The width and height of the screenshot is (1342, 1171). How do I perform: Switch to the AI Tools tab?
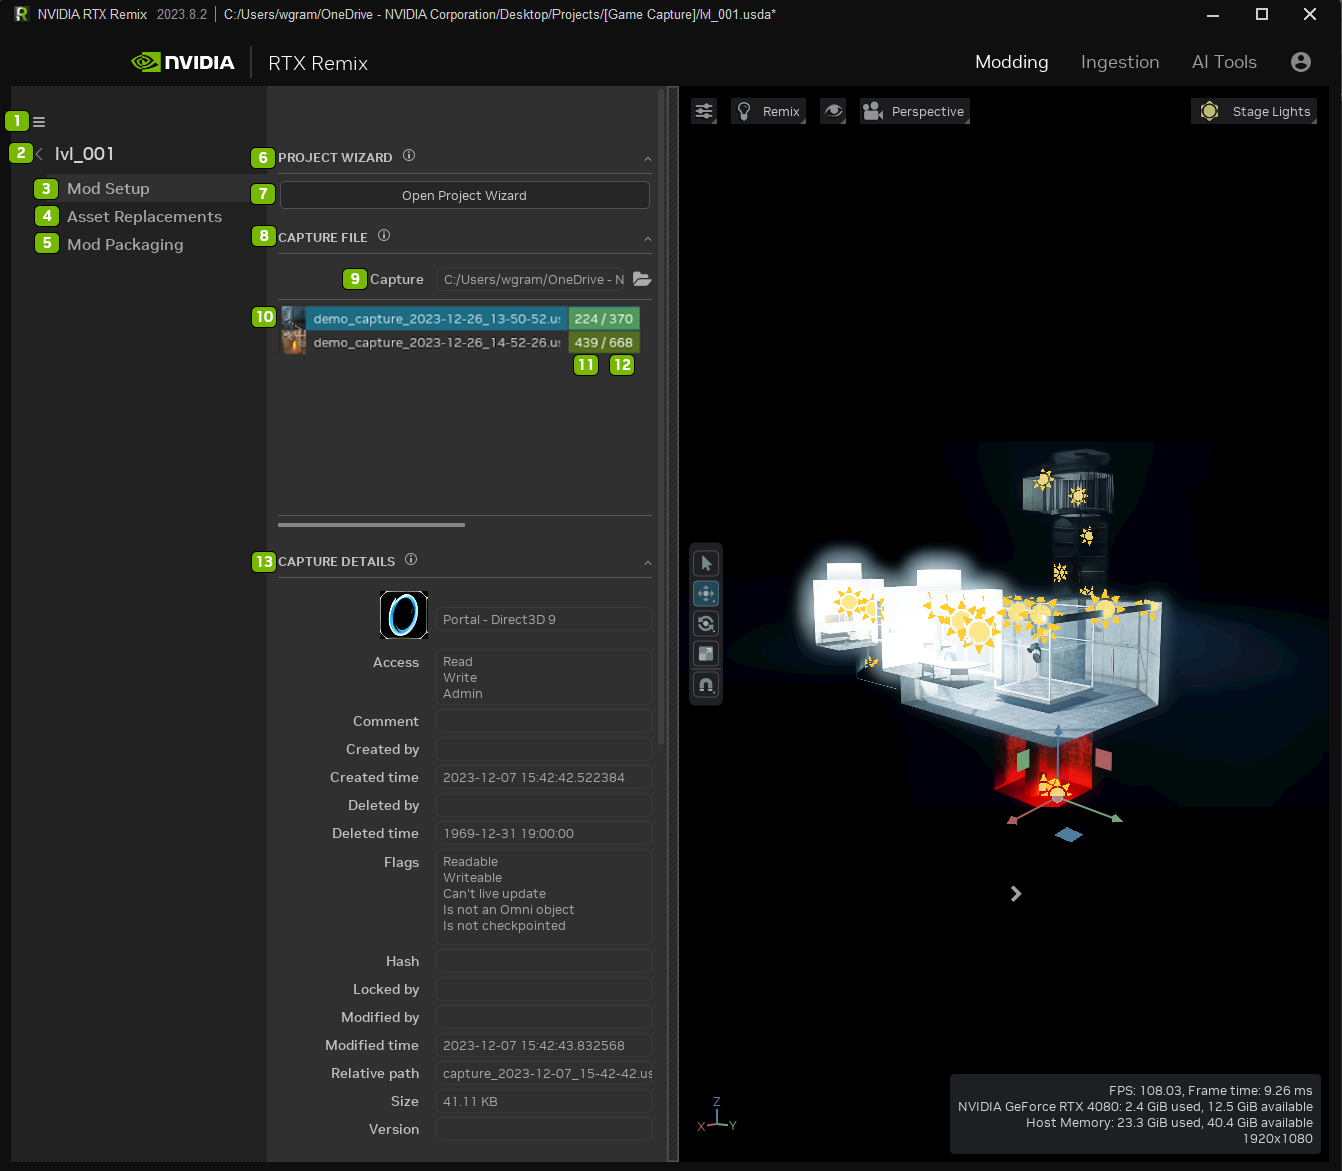pos(1224,62)
